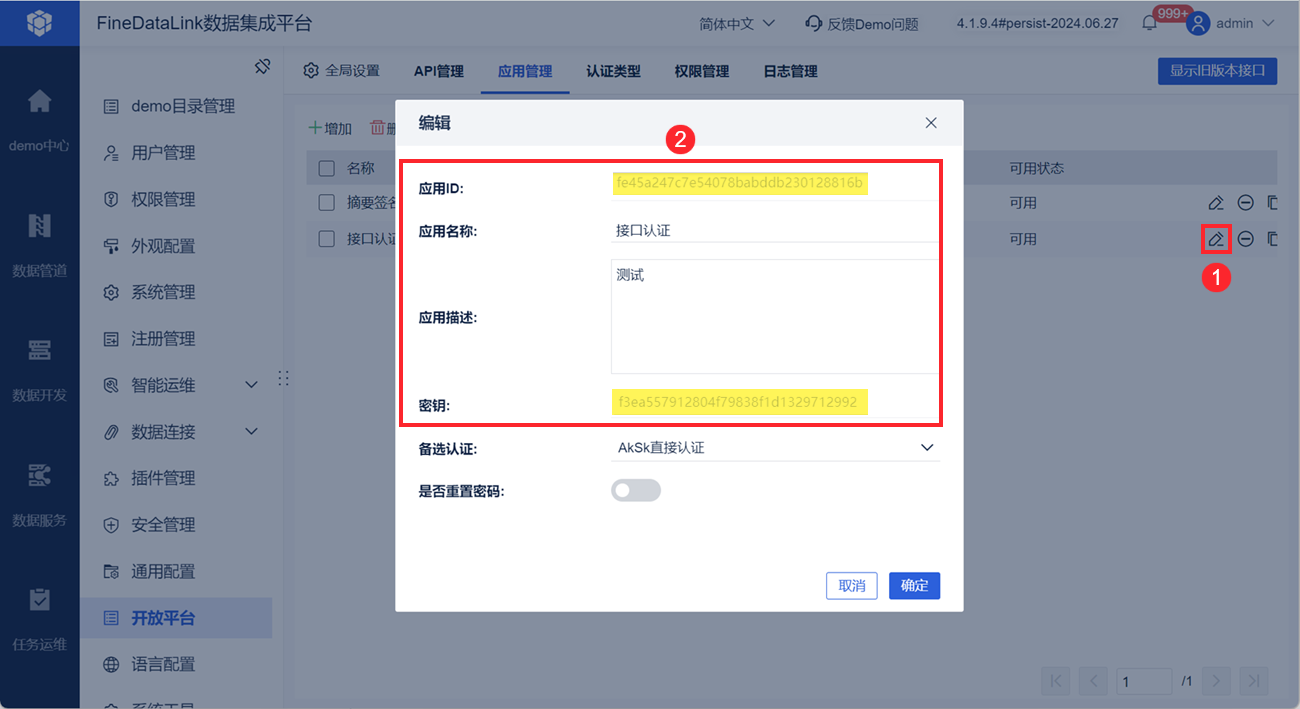The image size is (1300, 709).
Task: Expand the admin account chevron
Action: coord(1269,23)
